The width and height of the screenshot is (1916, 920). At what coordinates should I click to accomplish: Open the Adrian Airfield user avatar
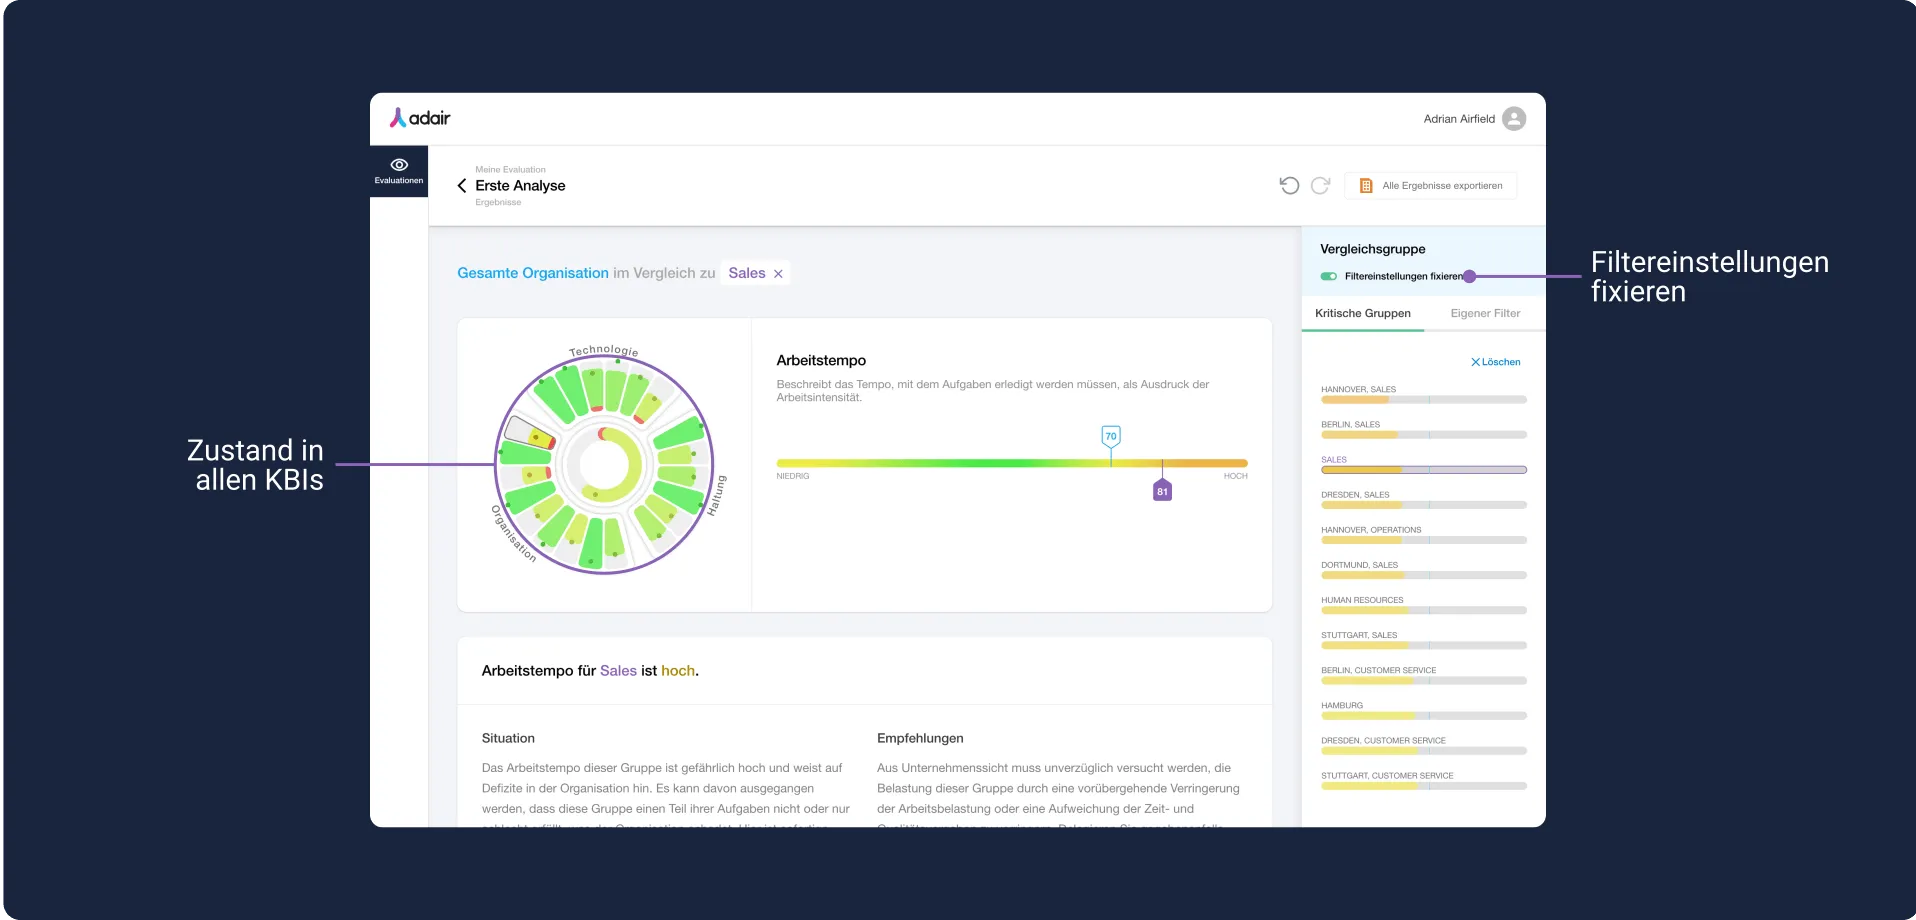pyautogui.click(x=1514, y=119)
